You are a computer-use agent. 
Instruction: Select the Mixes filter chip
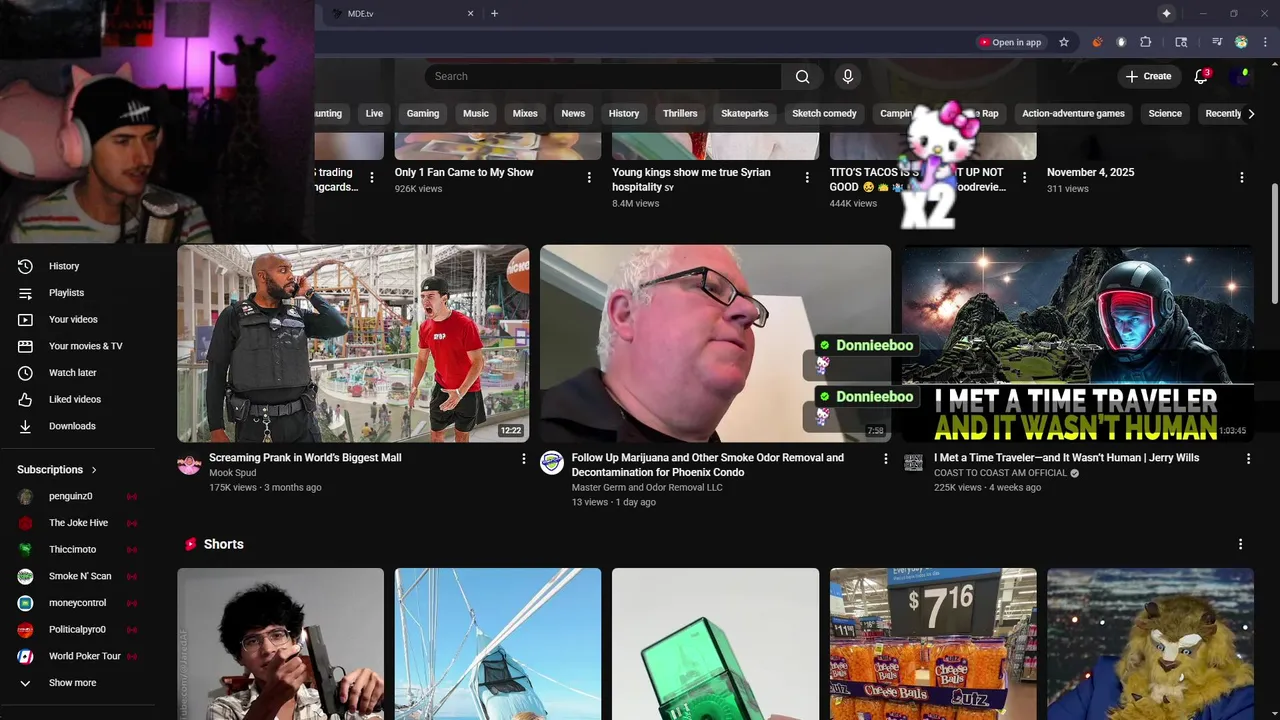tap(525, 114)
